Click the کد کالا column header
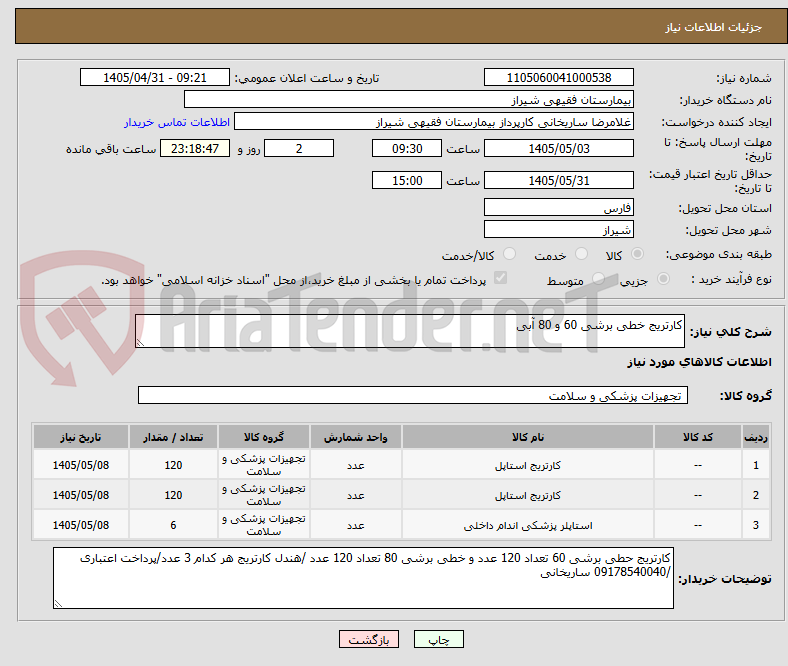The image size is (788, 666). 698,437
